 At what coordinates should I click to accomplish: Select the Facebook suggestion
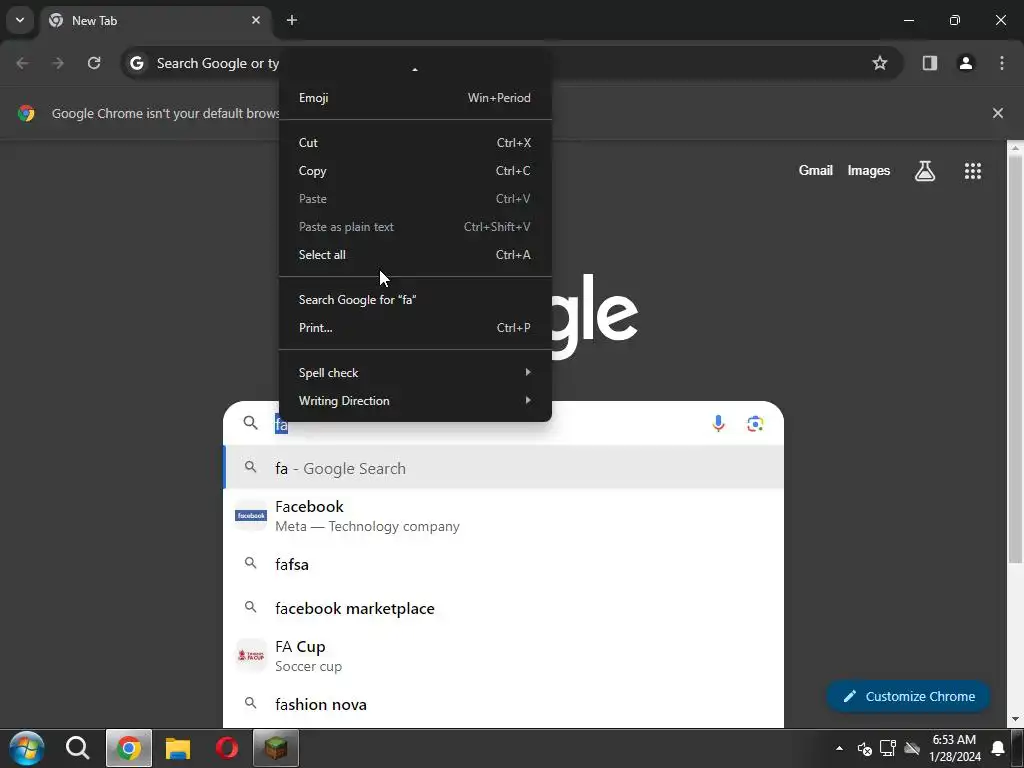504,516
